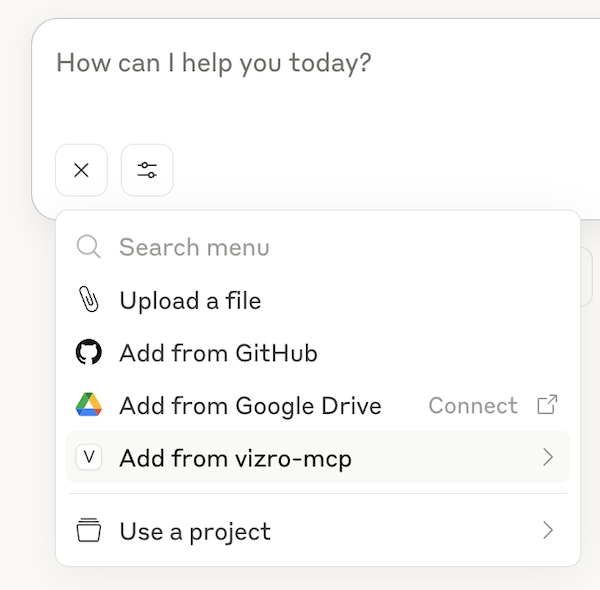Select the Add from Google Drive label
This screenshot has width=600, height=590.
tap(250, 405)
